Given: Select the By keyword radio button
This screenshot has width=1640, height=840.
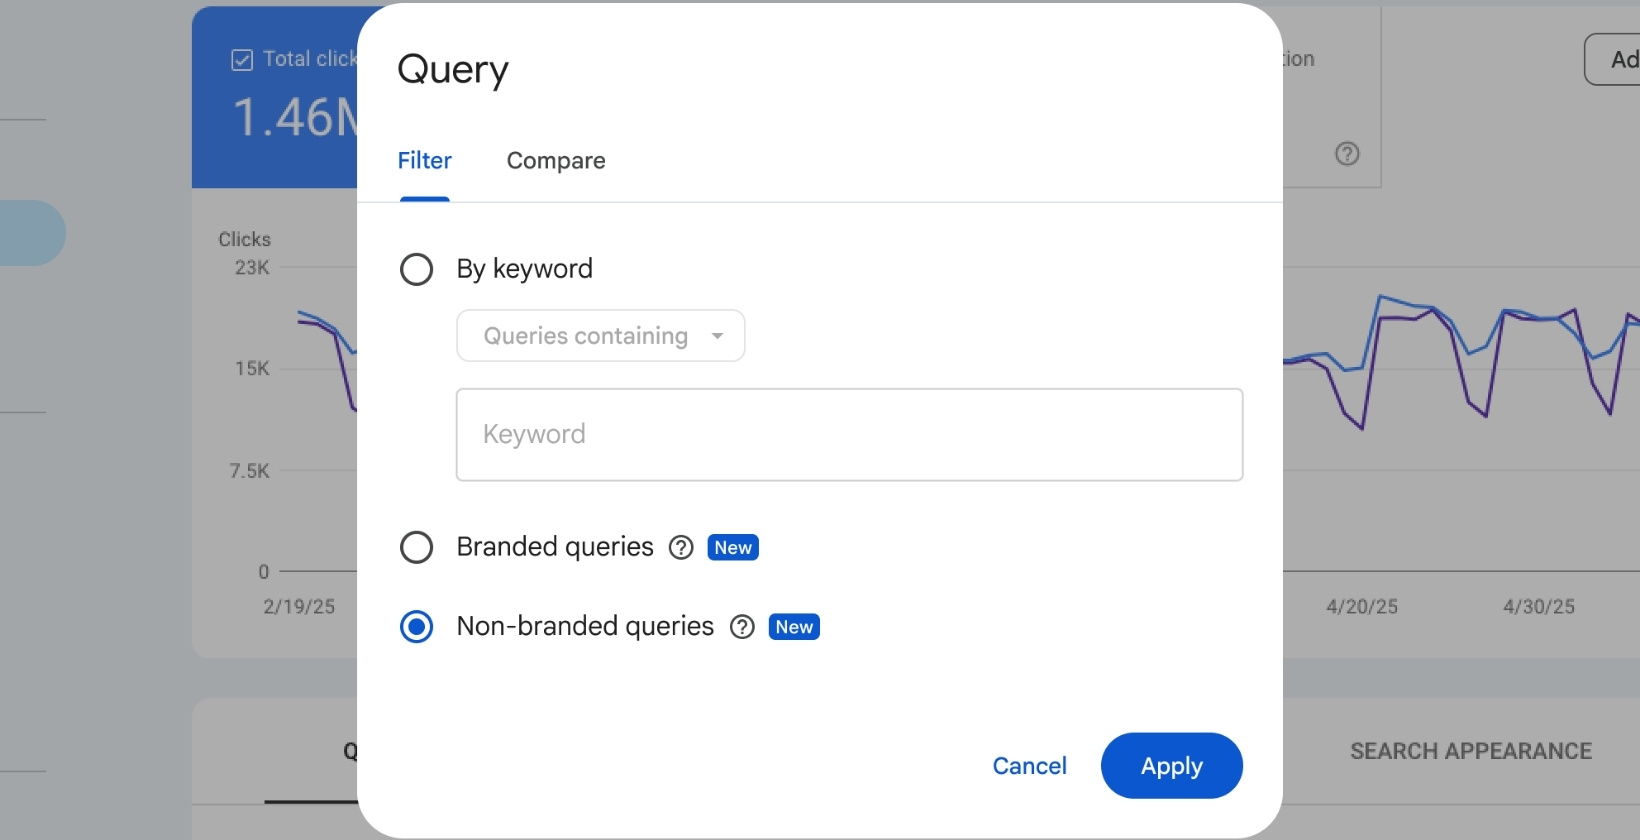Looking at the screenshot, I should tap(416, 268).
